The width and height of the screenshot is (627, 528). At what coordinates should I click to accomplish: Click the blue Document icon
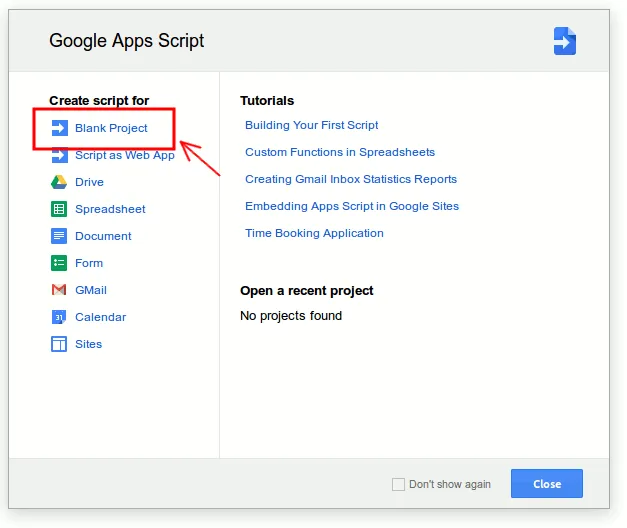[59, 236]
